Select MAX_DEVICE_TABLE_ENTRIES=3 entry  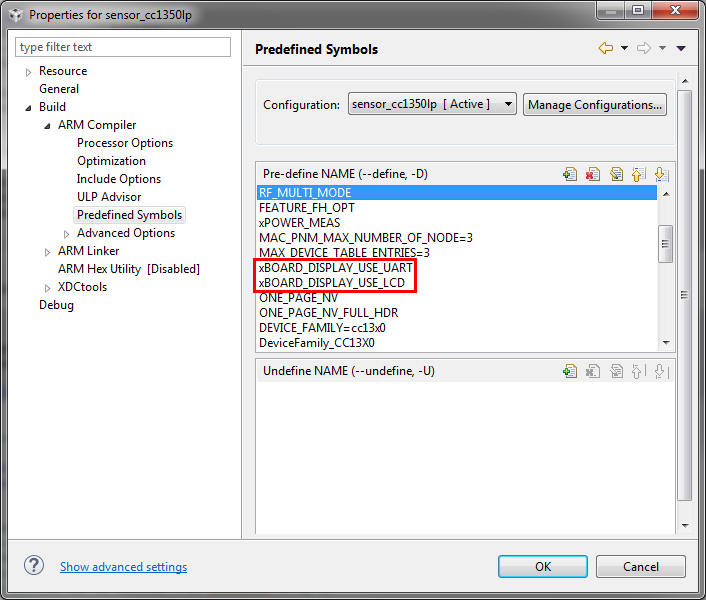point(457,253)
